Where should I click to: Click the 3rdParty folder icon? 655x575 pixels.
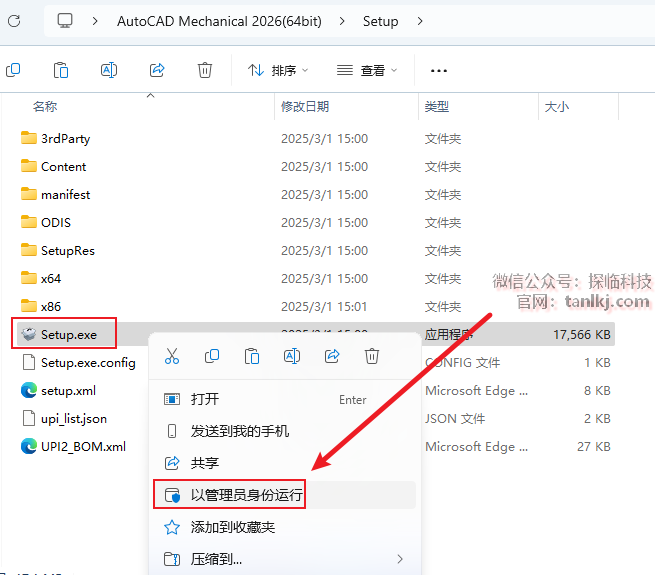pyautogui.click(x=28, y=137)
